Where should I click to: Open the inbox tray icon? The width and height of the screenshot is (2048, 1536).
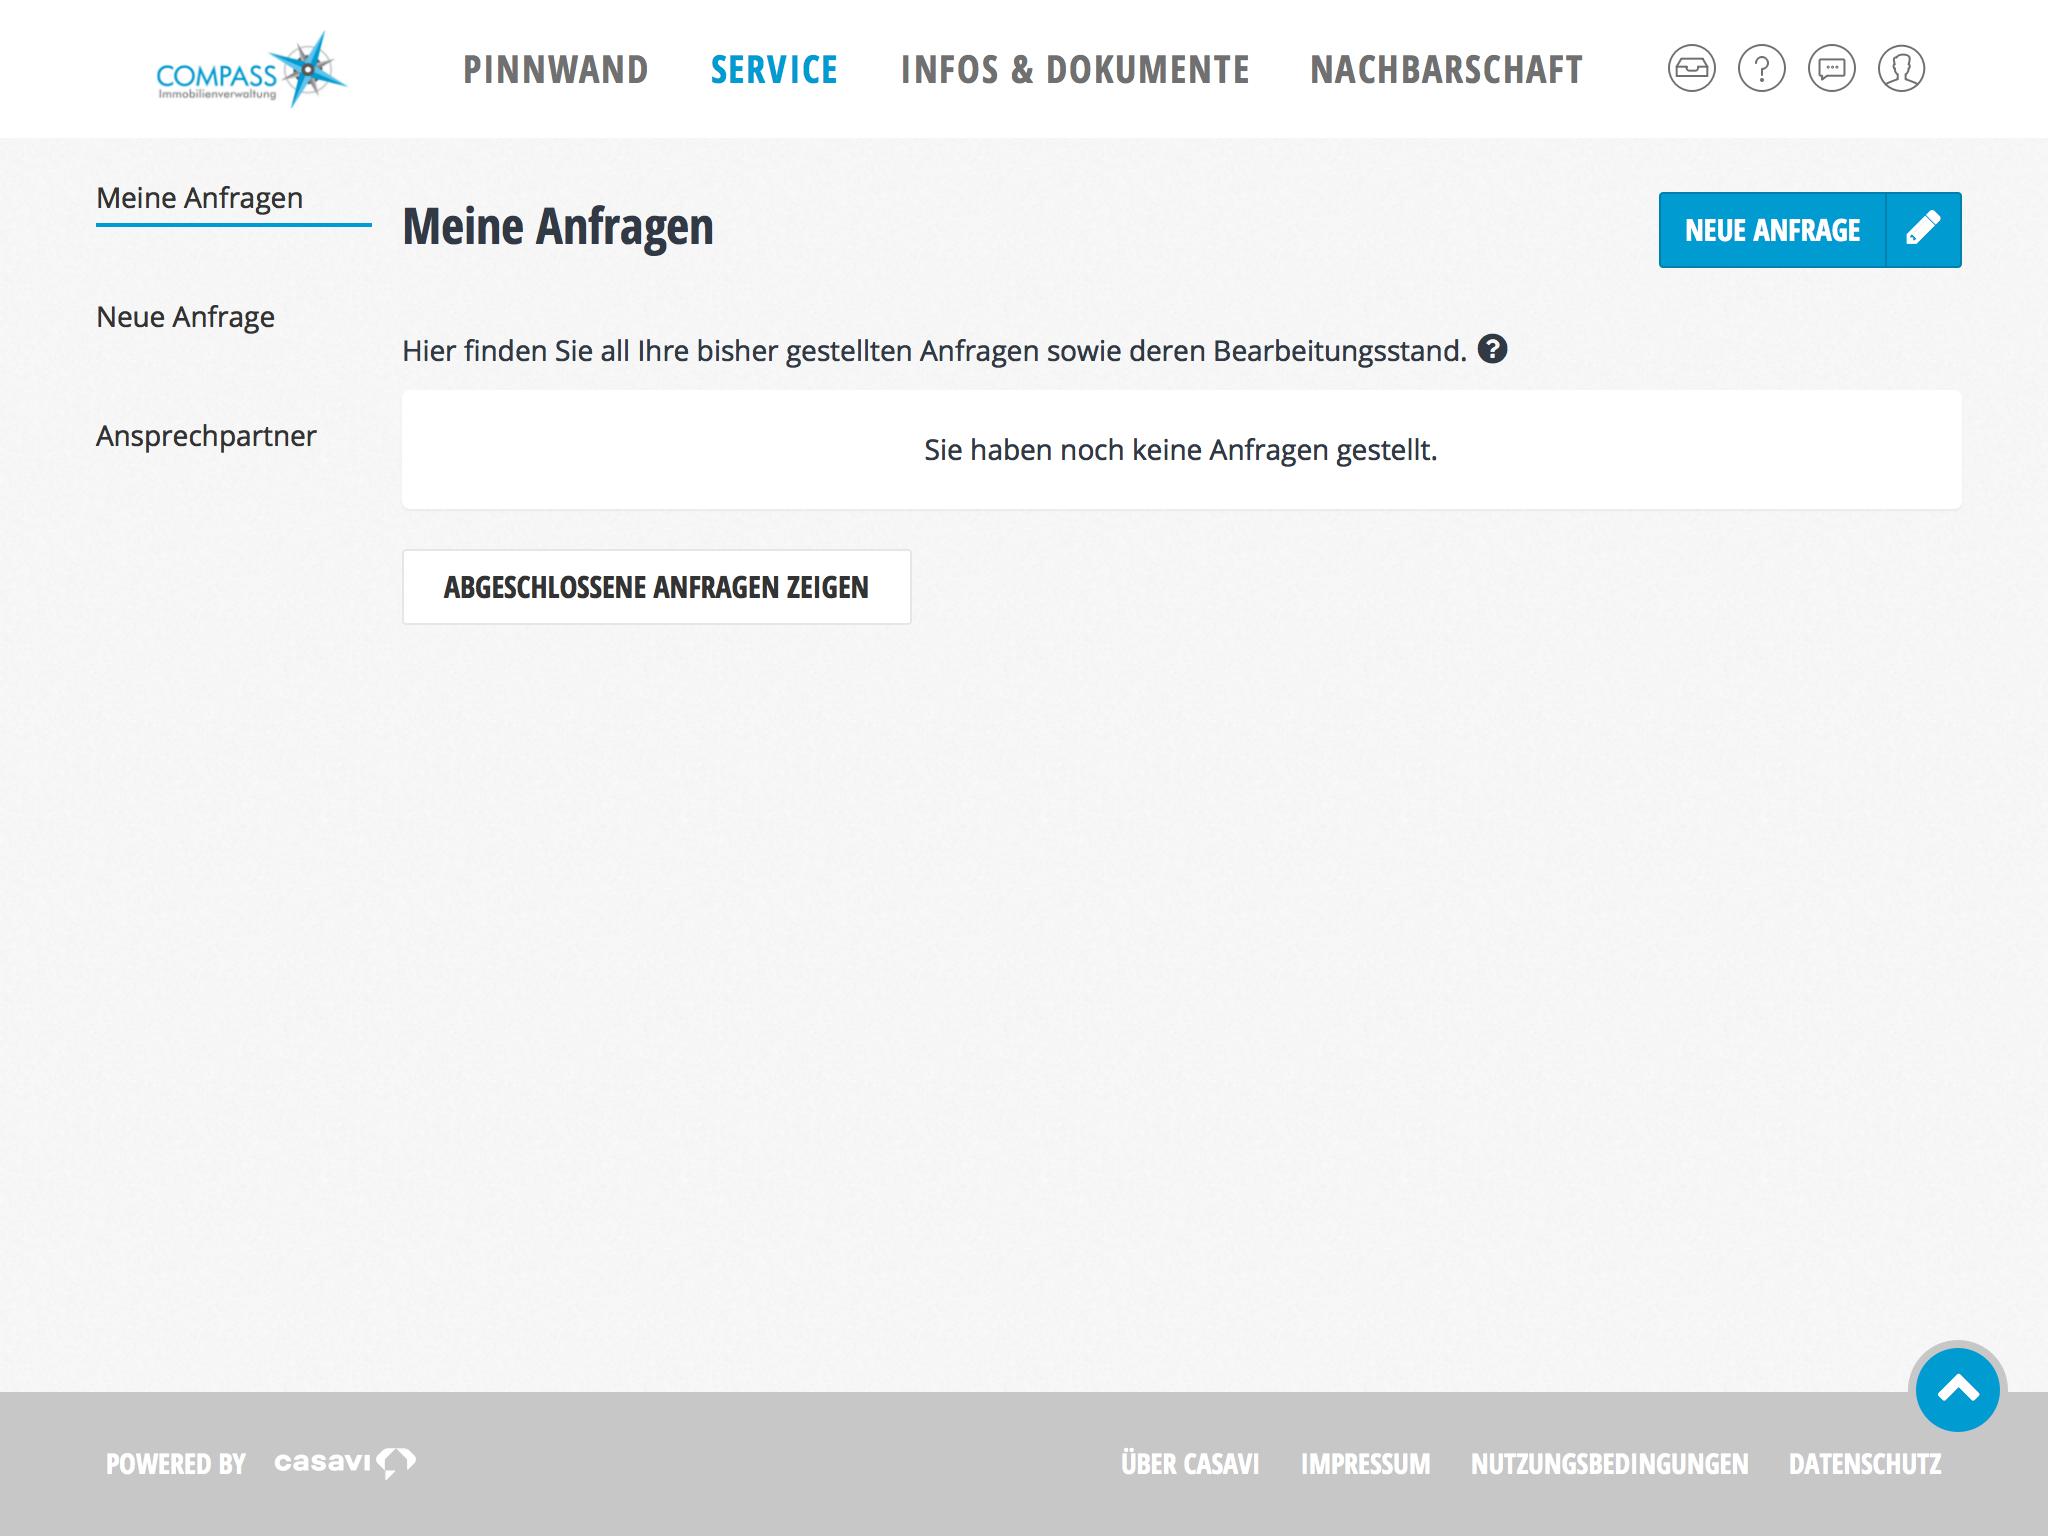pos(1691,69)
